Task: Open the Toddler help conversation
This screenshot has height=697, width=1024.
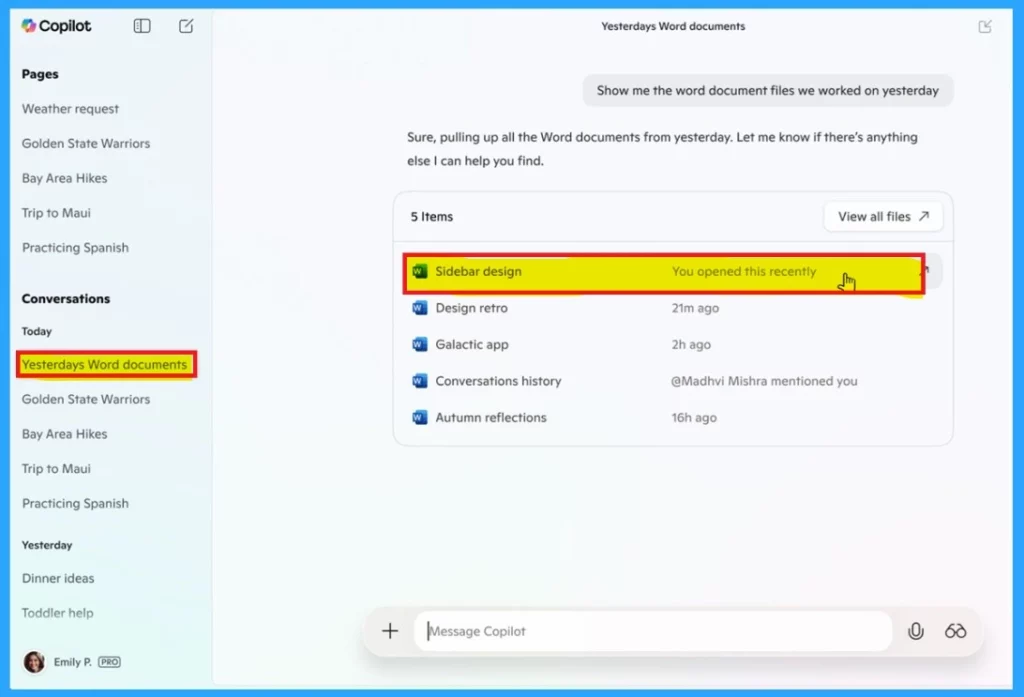Action: click(x=57, y=613)
